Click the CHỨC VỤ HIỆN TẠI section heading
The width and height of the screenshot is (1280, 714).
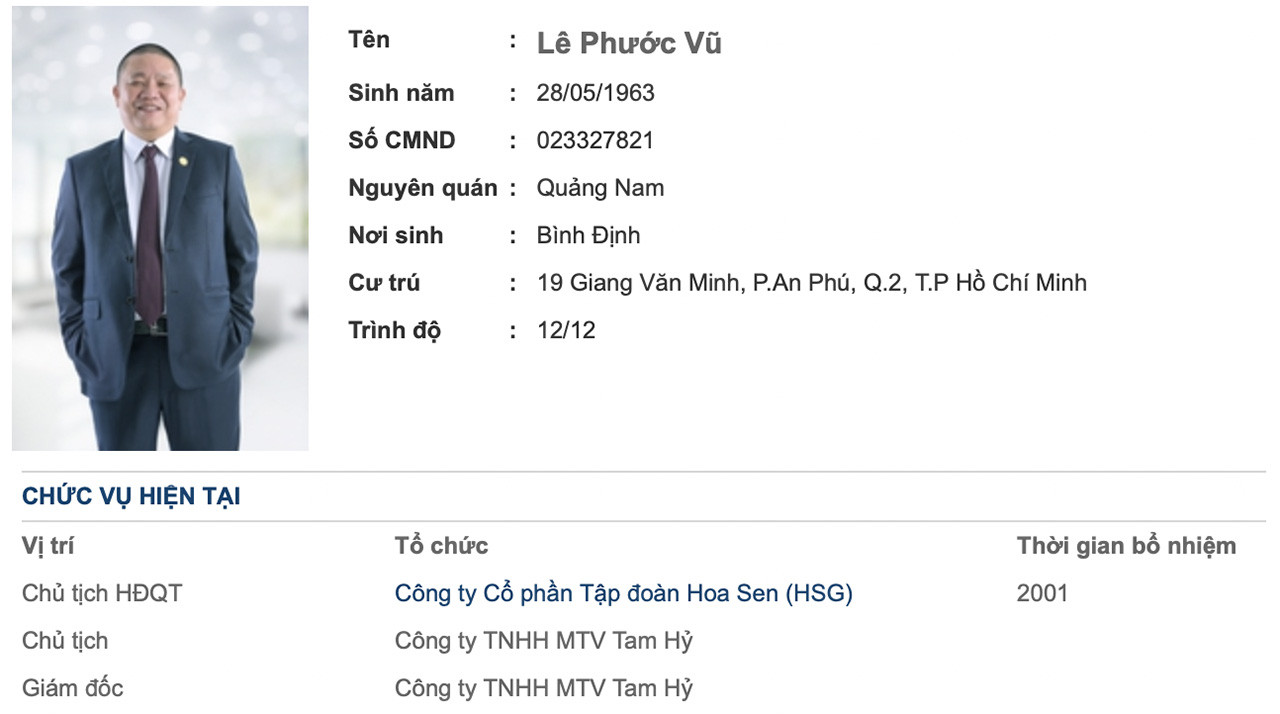pyautogui.click(x=131, y=497)
